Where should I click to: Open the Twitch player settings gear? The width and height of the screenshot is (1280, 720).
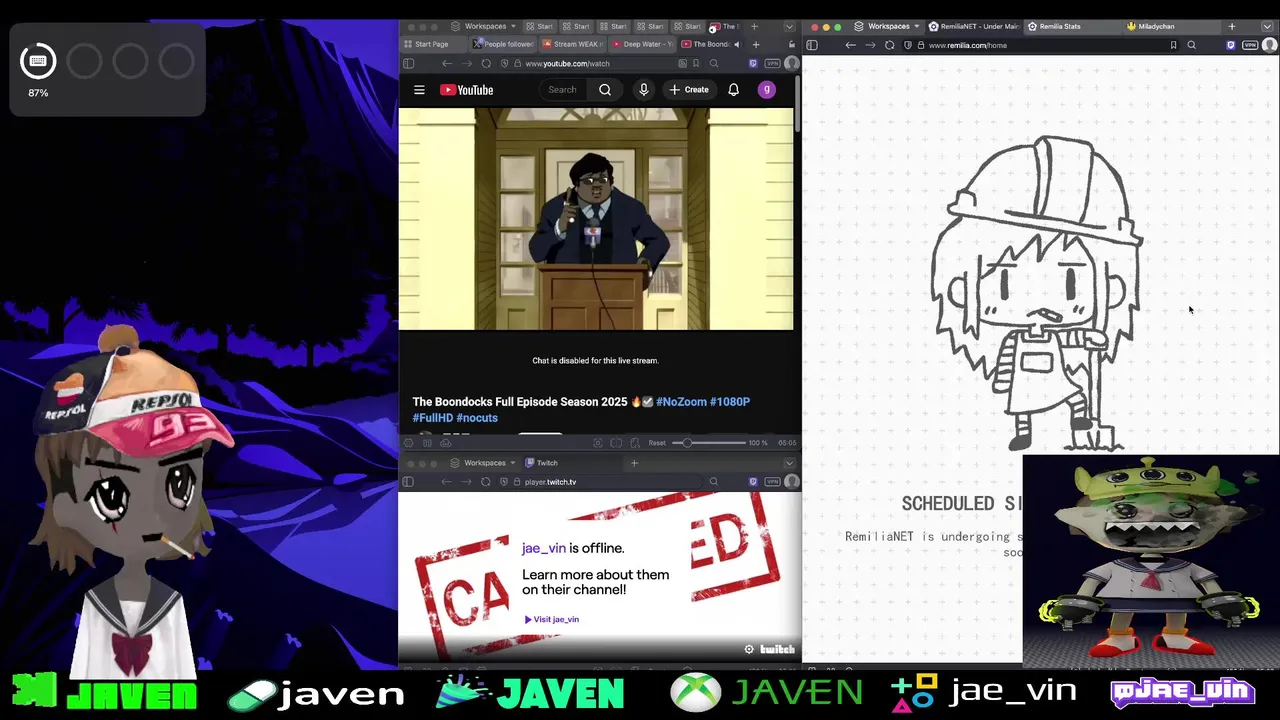[749, 649]
